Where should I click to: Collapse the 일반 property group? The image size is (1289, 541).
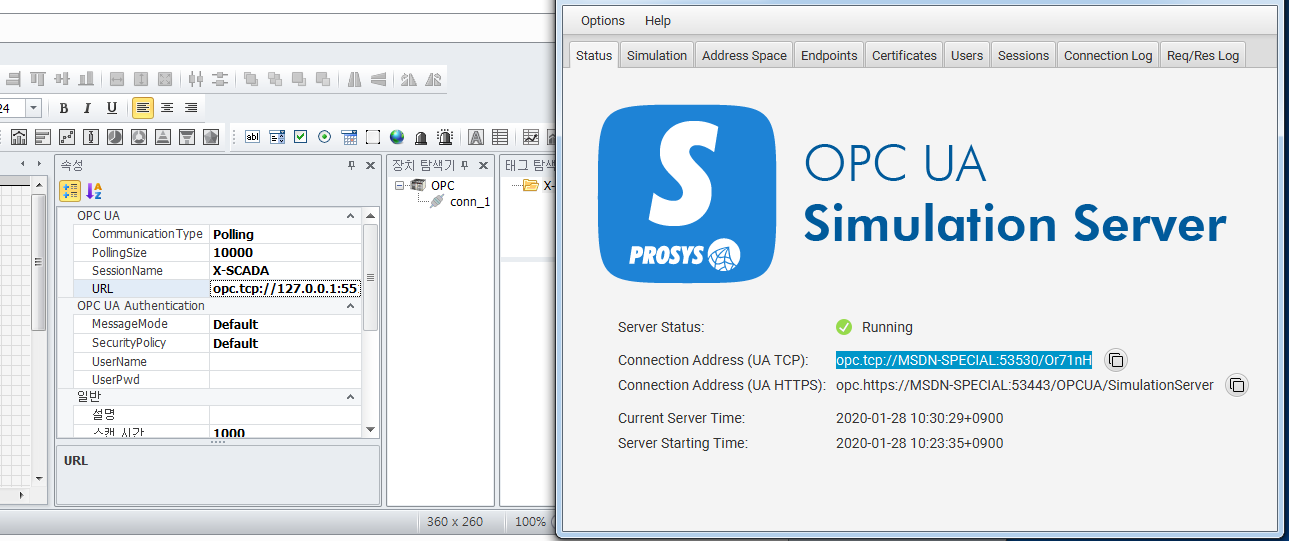(350, 397)
